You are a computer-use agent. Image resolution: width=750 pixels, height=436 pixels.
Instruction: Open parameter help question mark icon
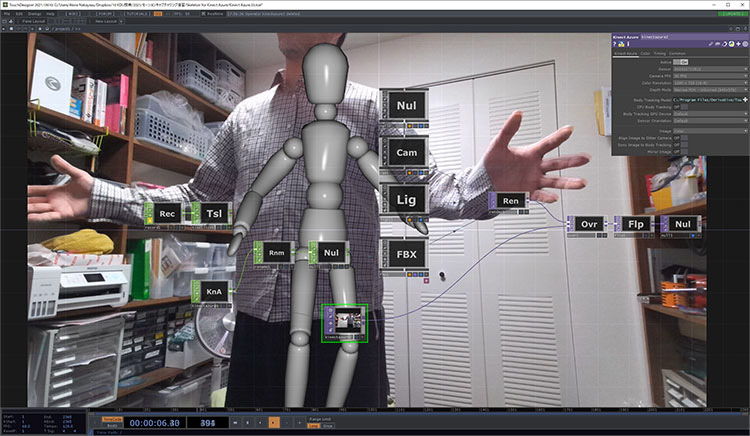point(615,44)
